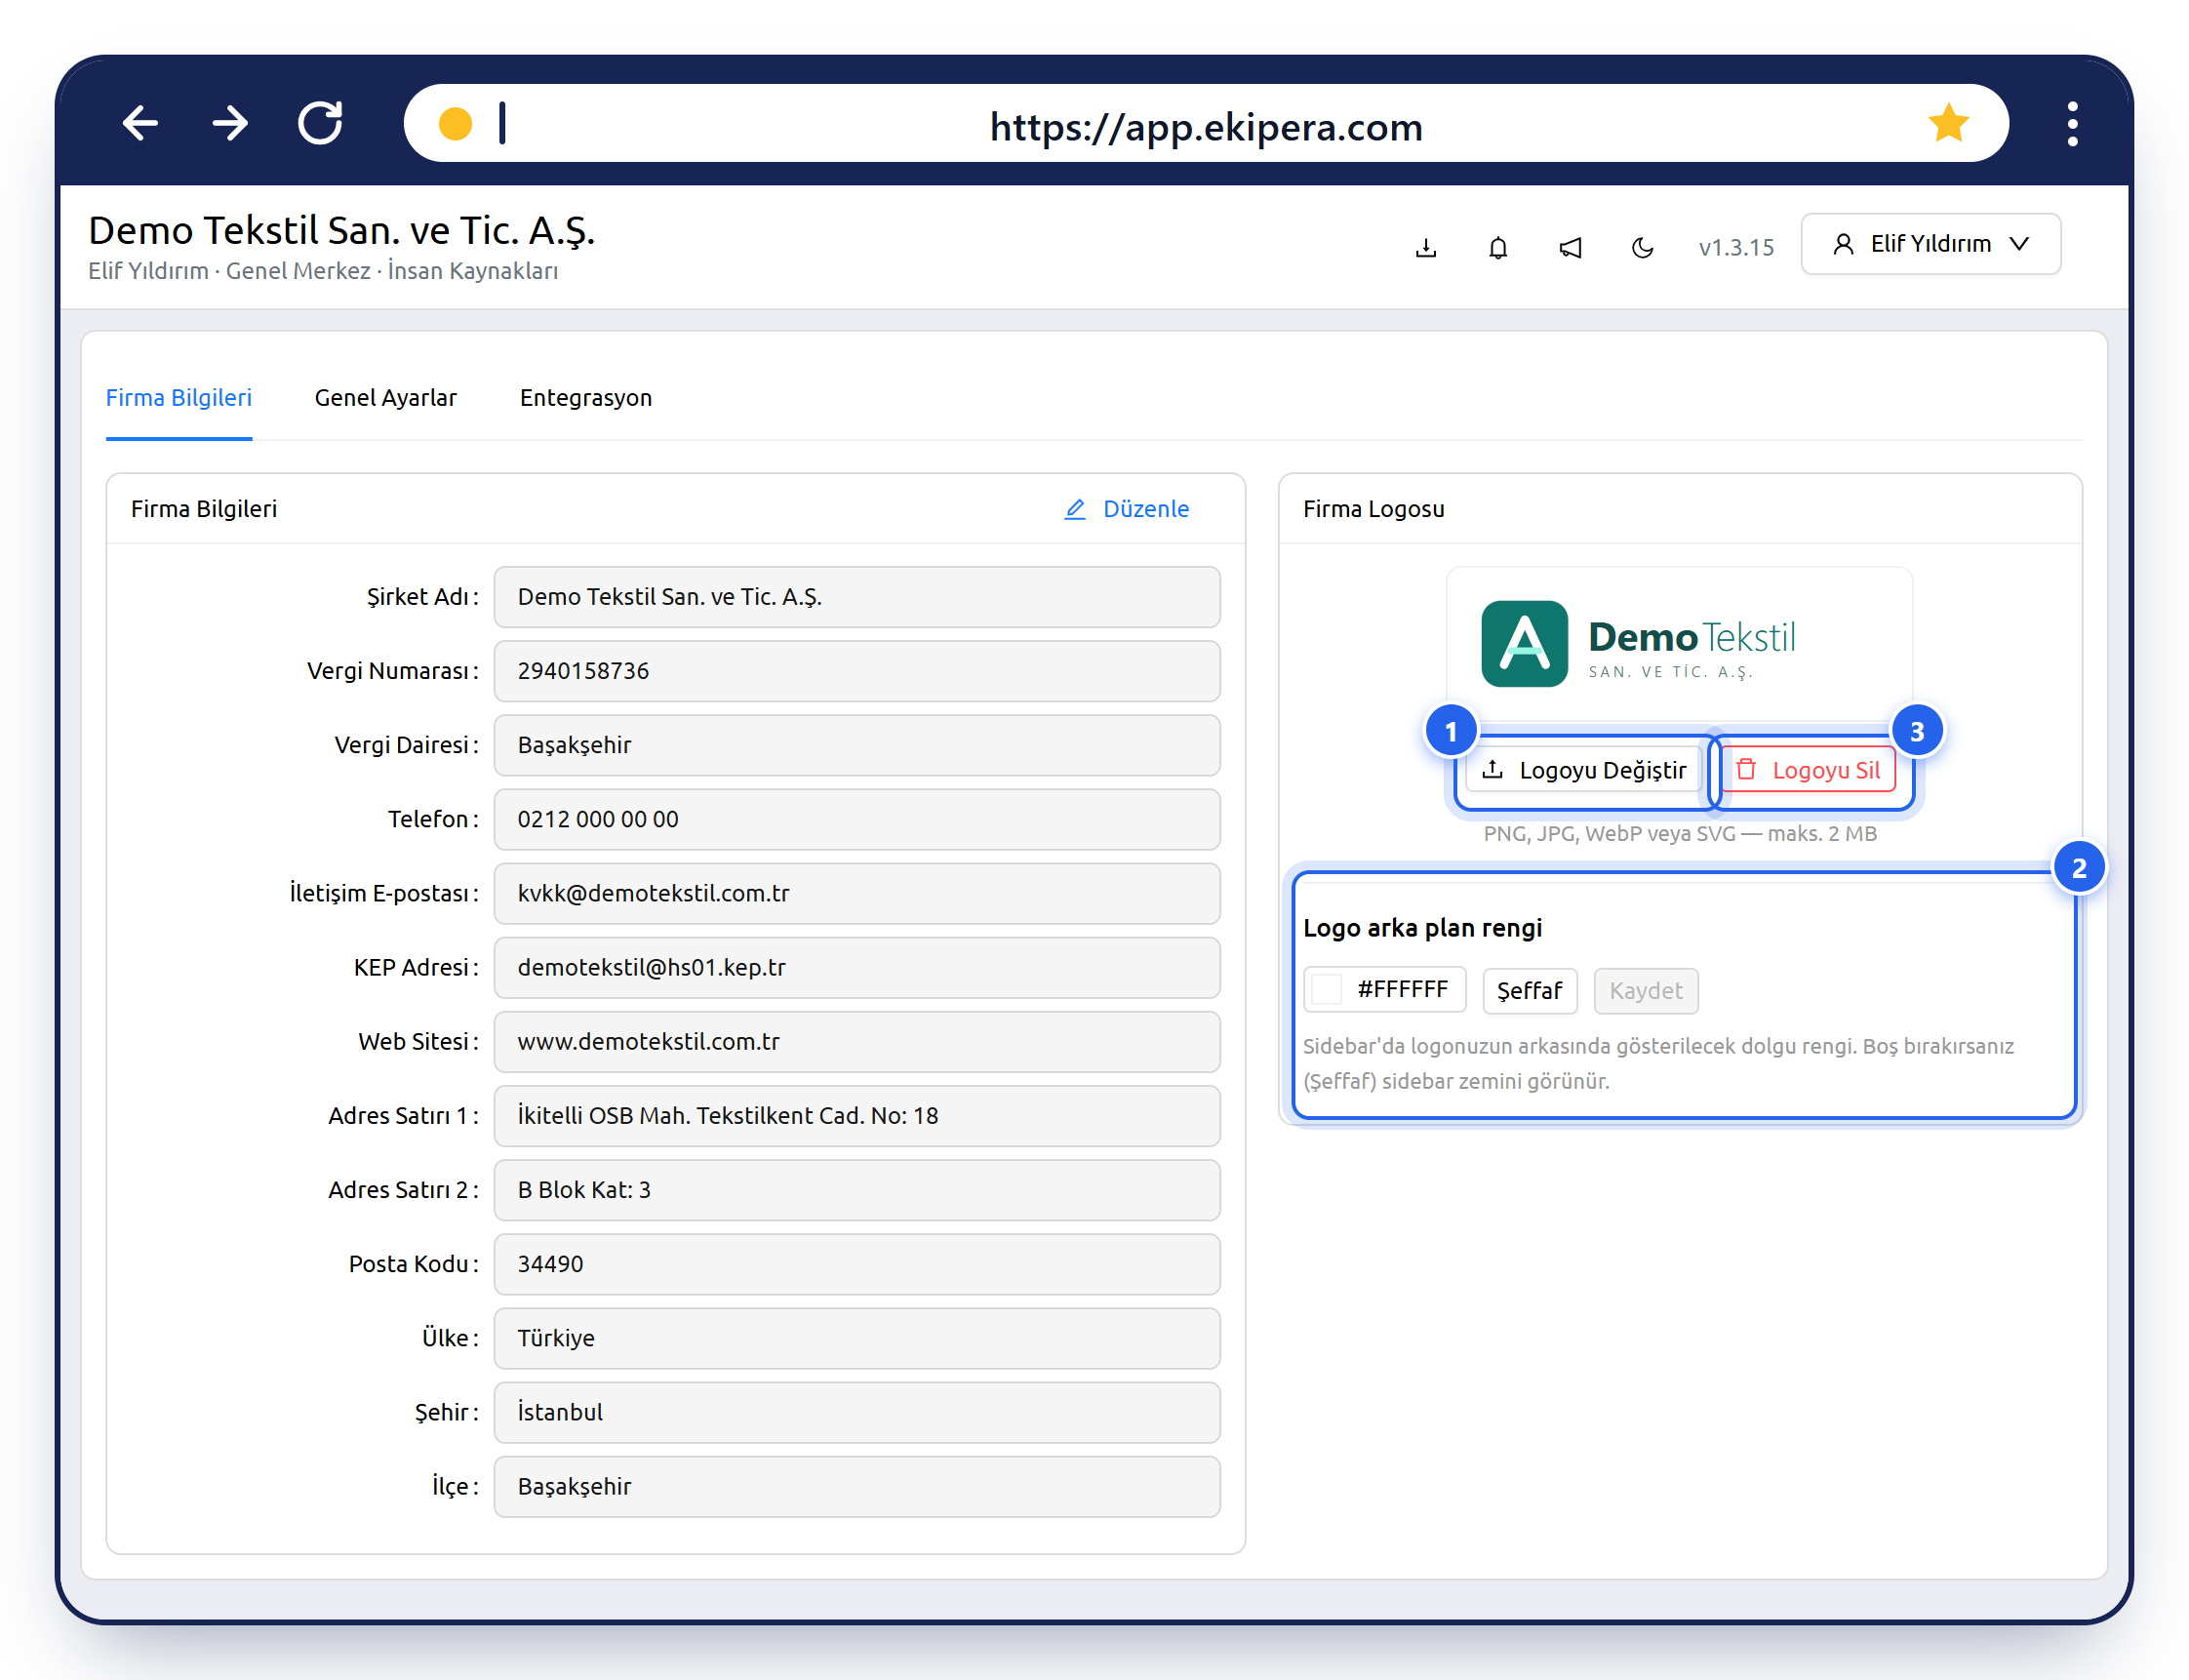
Task: Click the İletişim E-postası field
Action: 857,893
